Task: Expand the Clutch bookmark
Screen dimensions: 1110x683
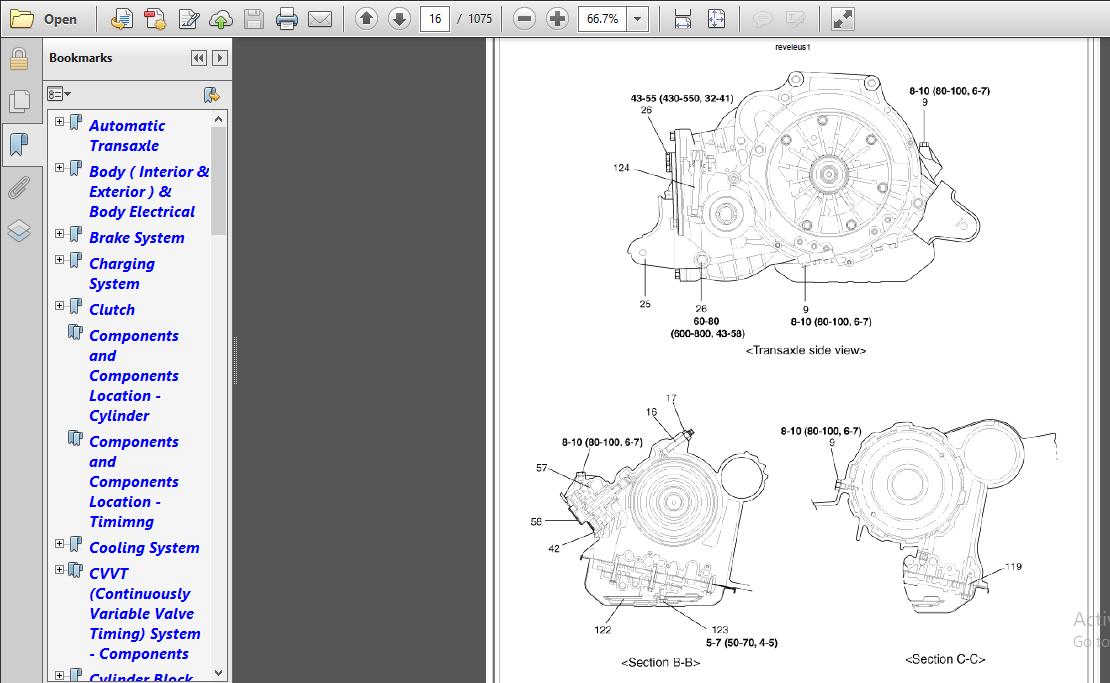Action: point(59,306)
